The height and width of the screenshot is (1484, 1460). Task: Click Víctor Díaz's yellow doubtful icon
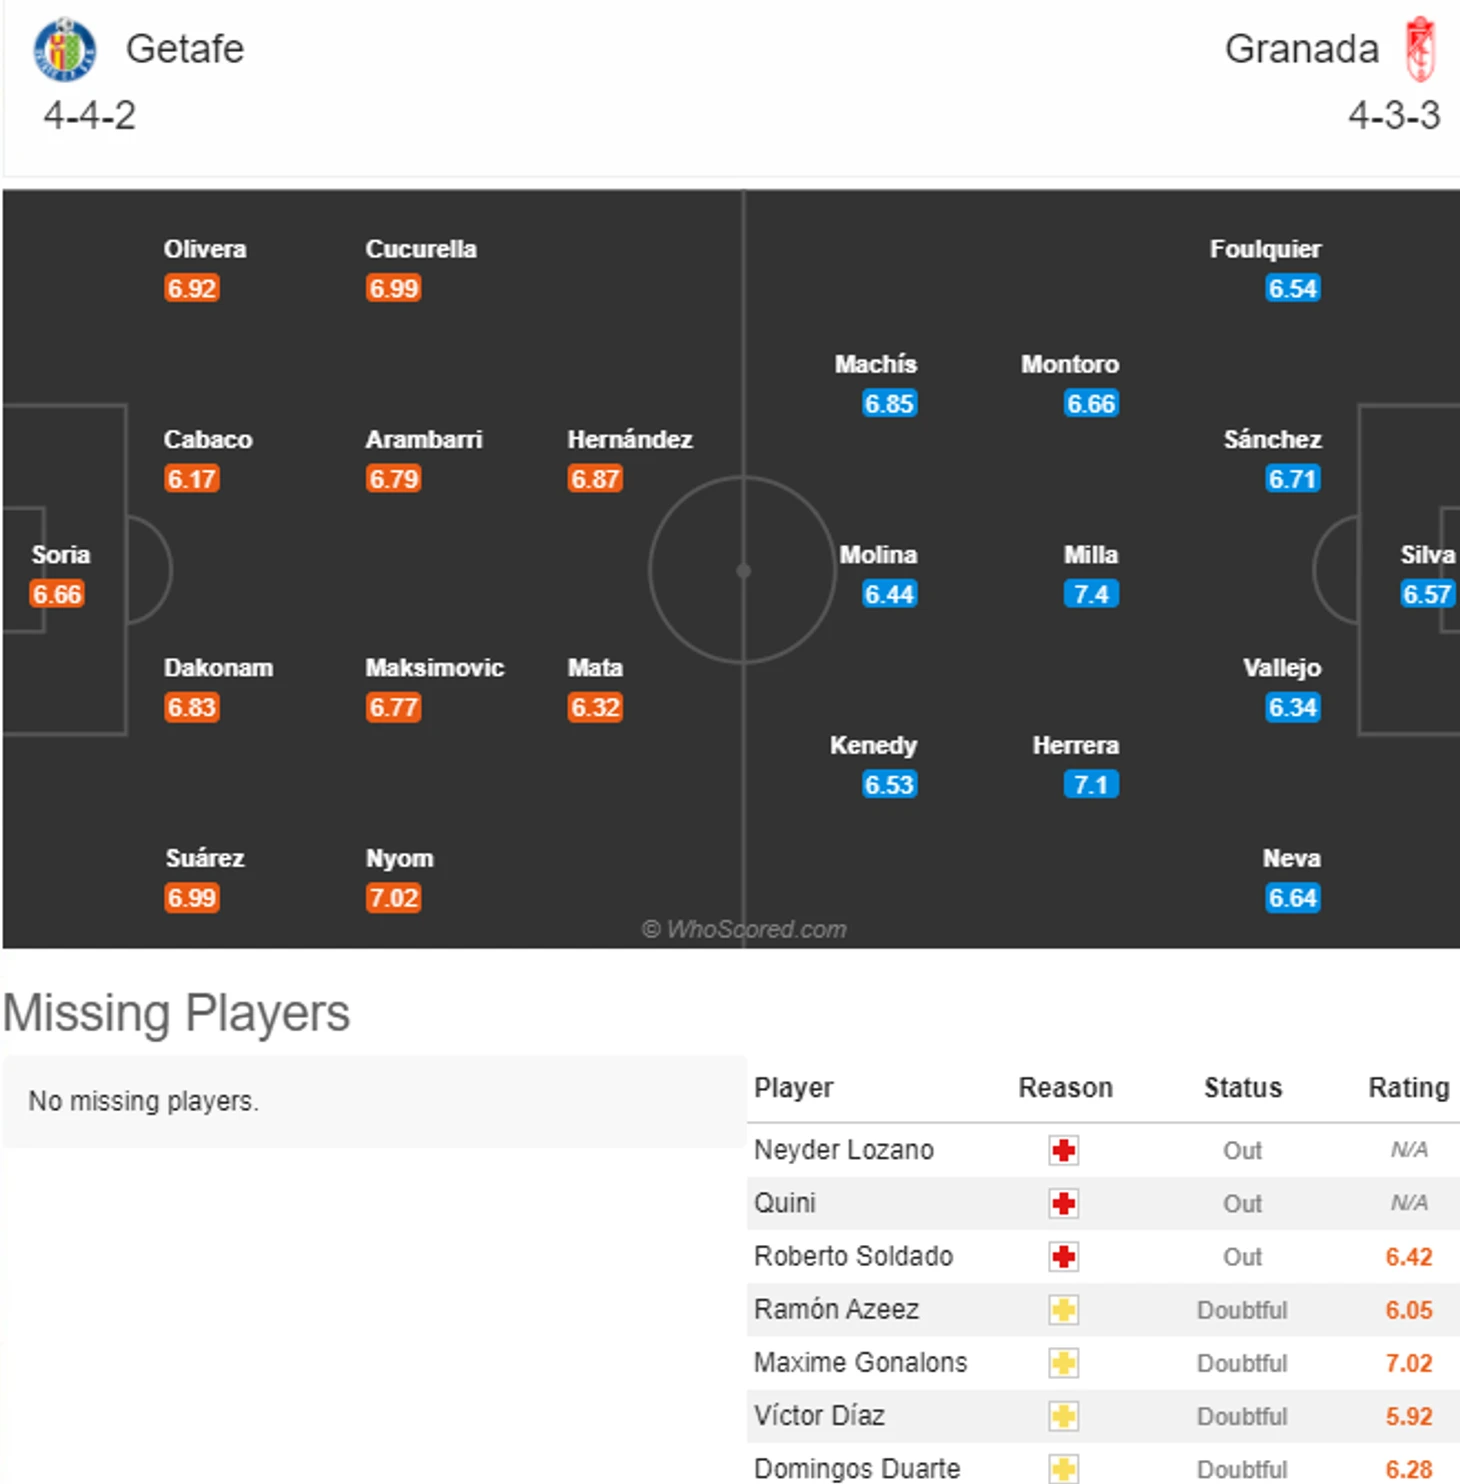[1063, 1415]
